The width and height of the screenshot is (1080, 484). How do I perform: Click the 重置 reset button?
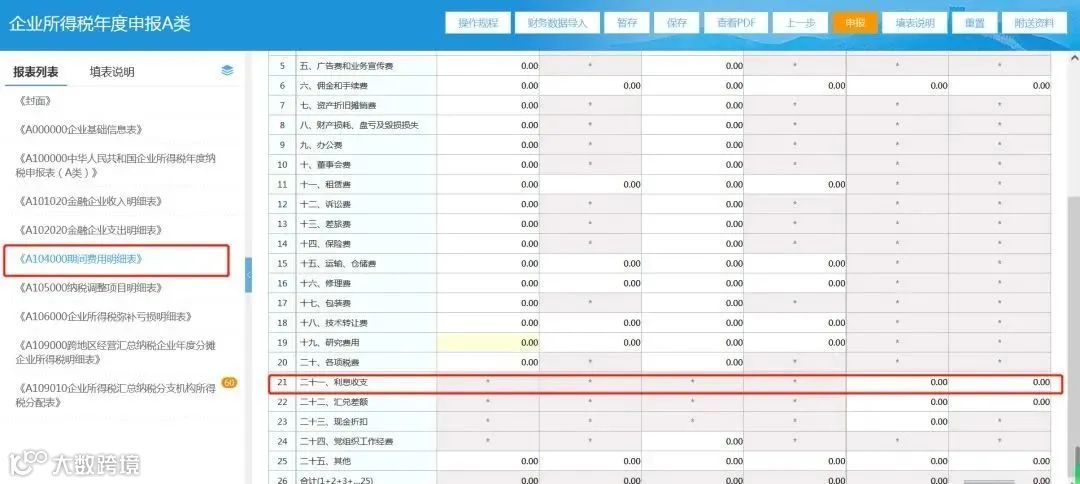(975, 23)
